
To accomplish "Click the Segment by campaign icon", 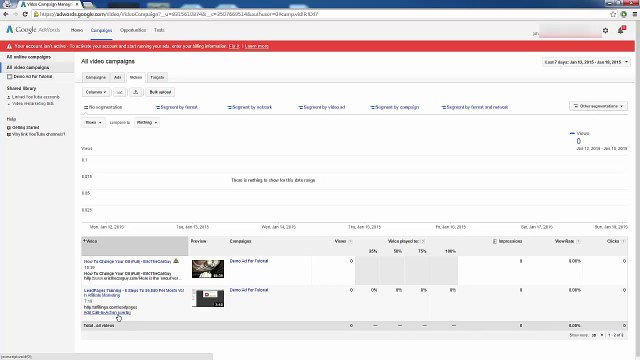I will [372, 107].
